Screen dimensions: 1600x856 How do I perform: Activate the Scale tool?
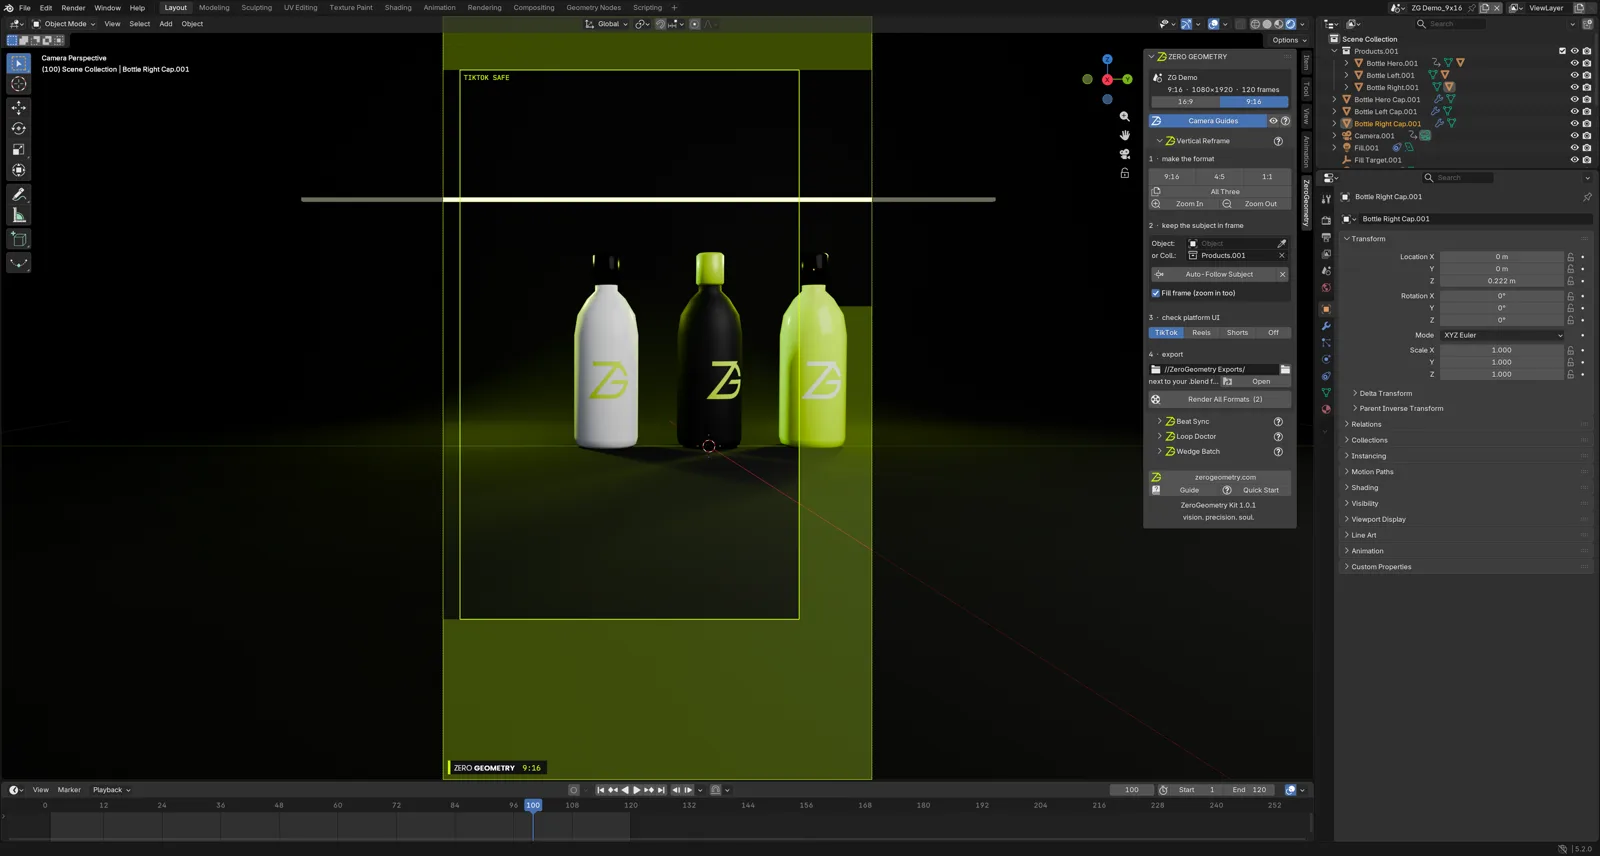[18, 149]
